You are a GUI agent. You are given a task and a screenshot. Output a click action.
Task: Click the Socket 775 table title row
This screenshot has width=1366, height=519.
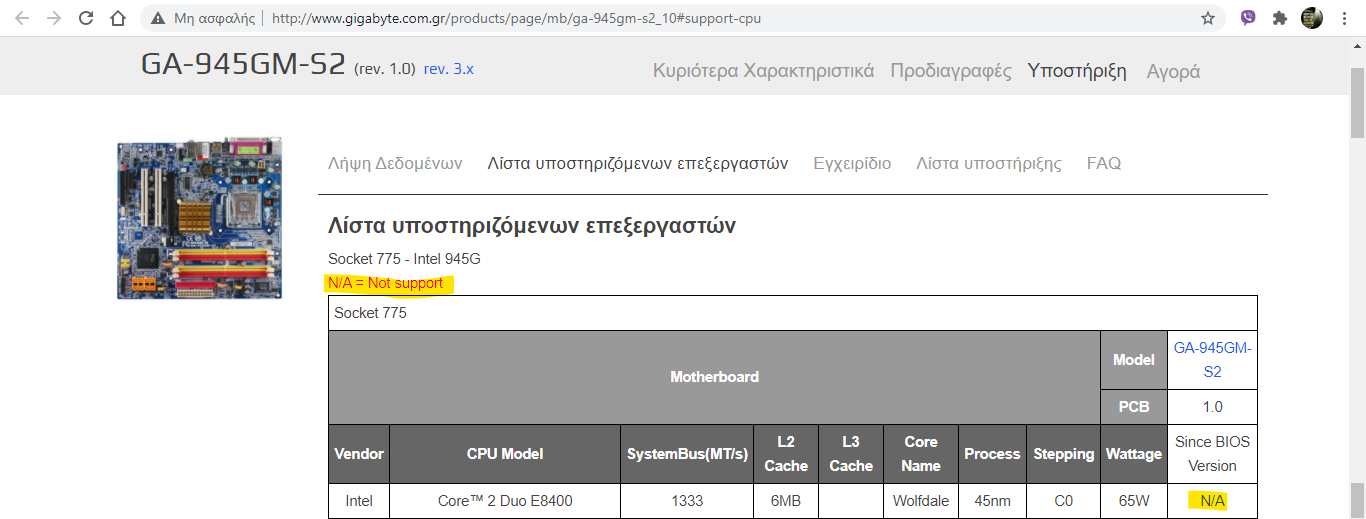[793, 313]
